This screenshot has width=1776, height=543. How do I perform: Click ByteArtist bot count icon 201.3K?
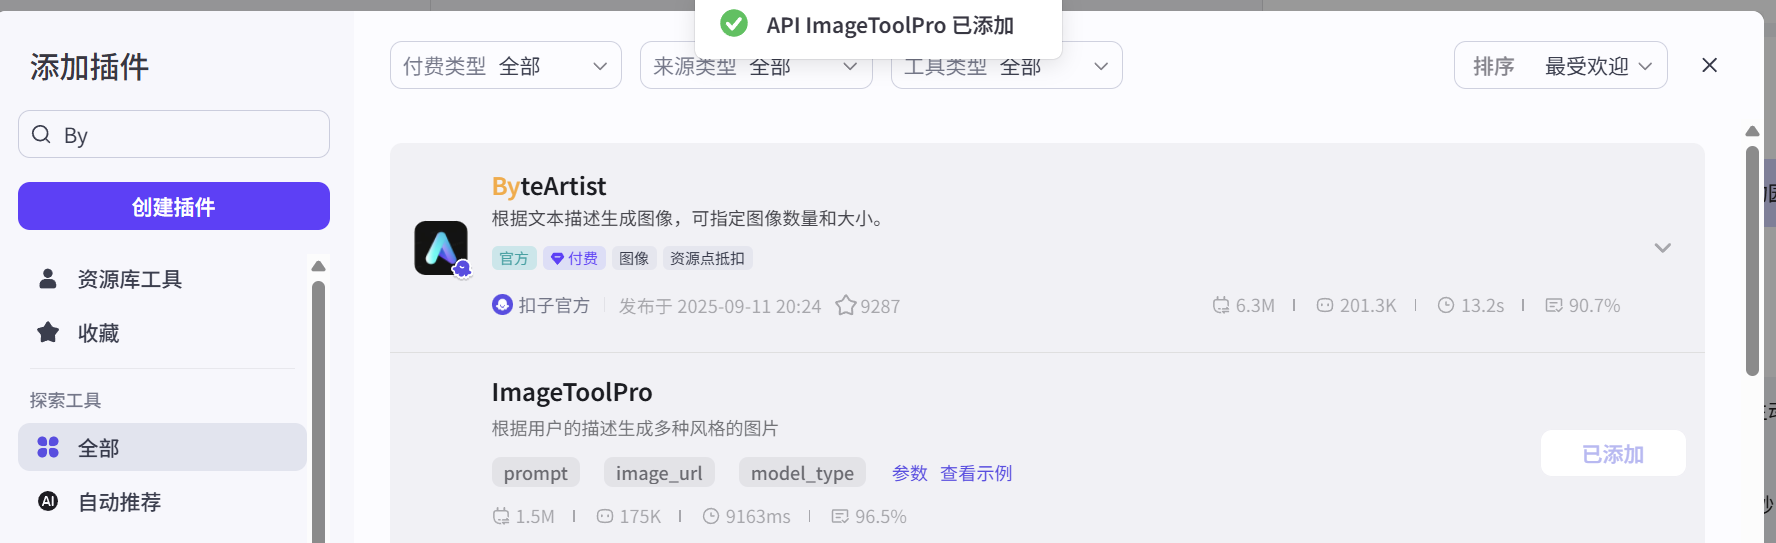1325,305
